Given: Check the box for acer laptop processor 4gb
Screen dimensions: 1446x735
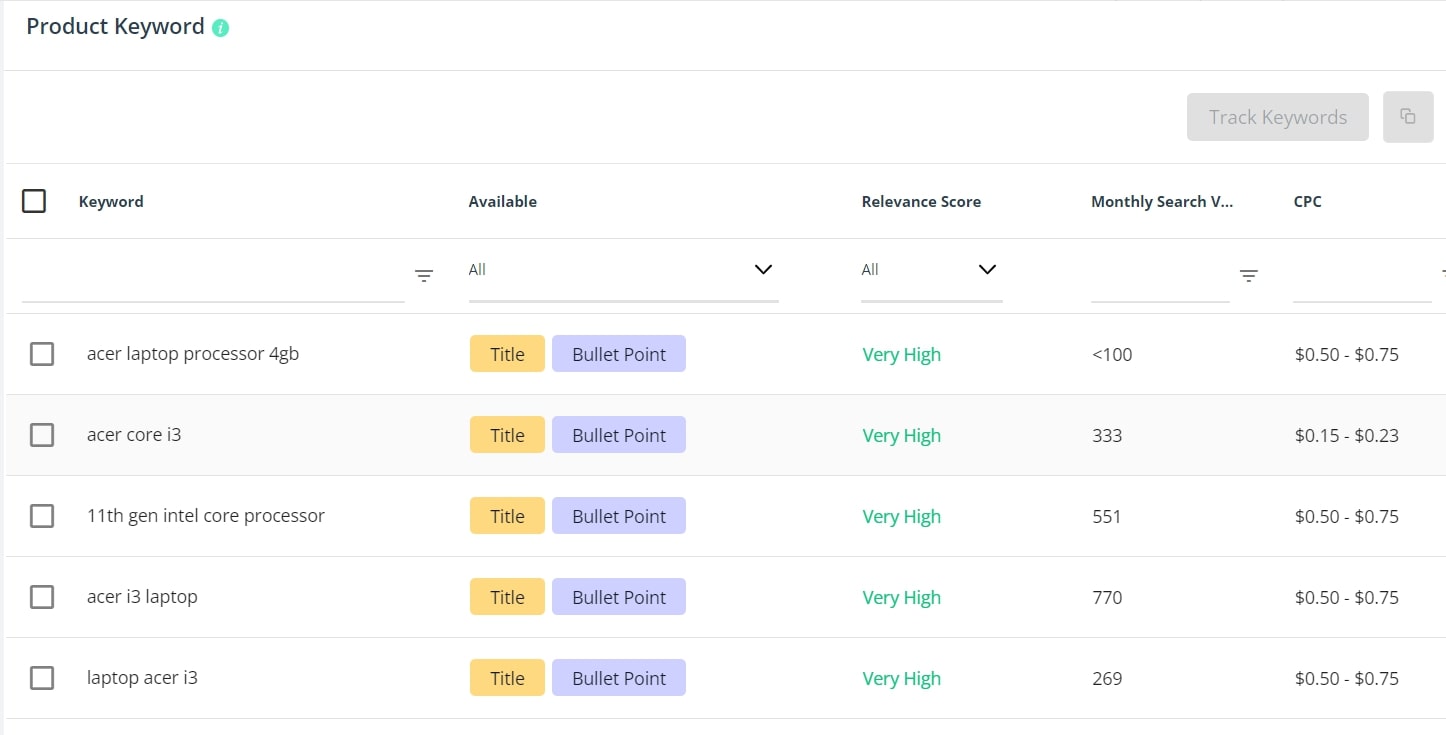Looking at the screenshot, I should [42, 354].
